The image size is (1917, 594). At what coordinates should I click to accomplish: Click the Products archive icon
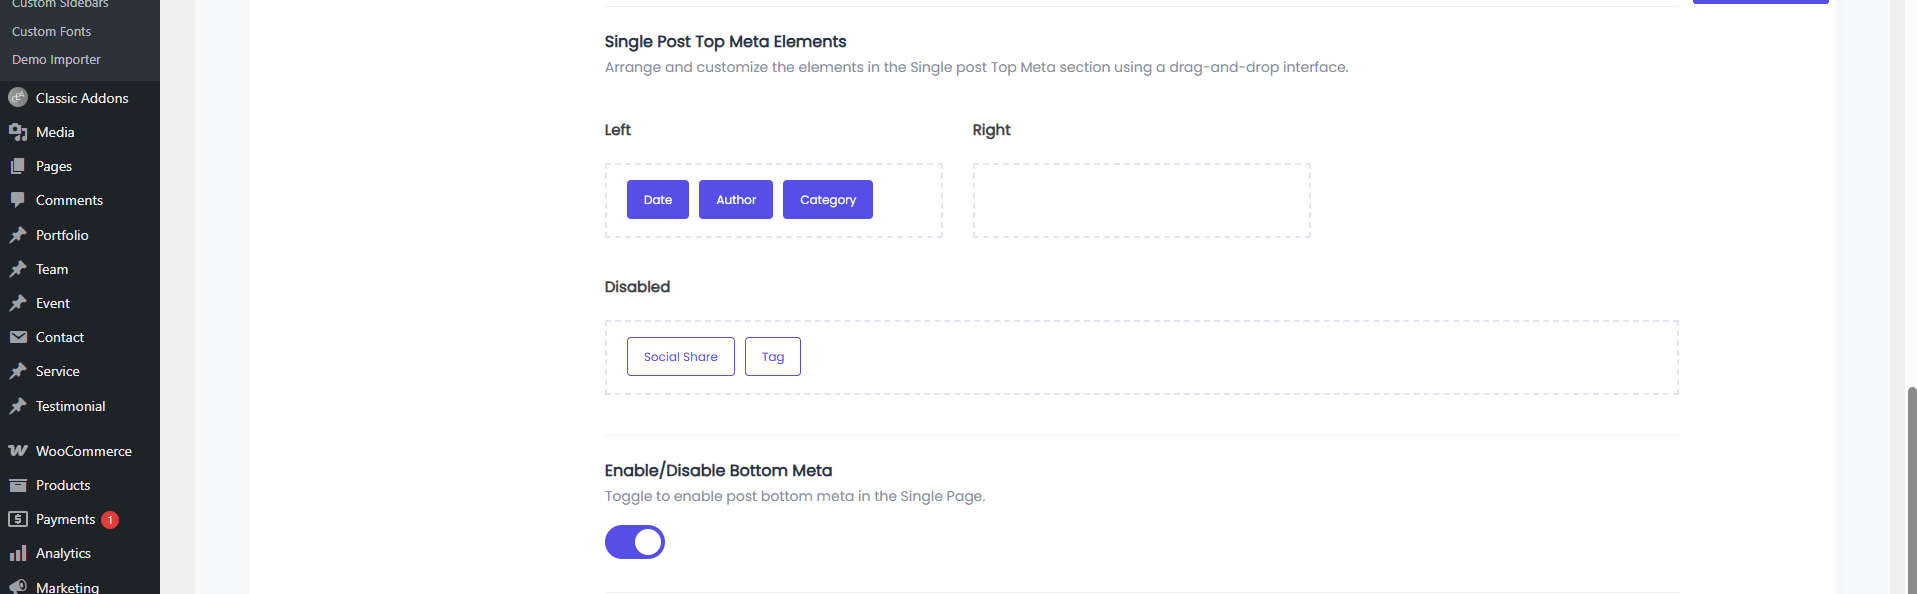pos(18,485)
